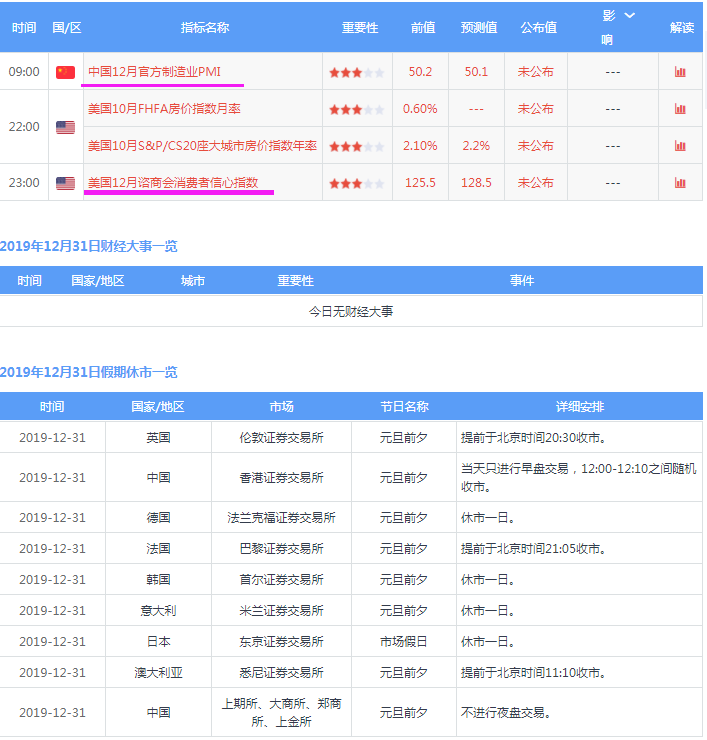Click the 今日无财经大事 message
This screenshot has width=707, height=740.
point(351,311)
